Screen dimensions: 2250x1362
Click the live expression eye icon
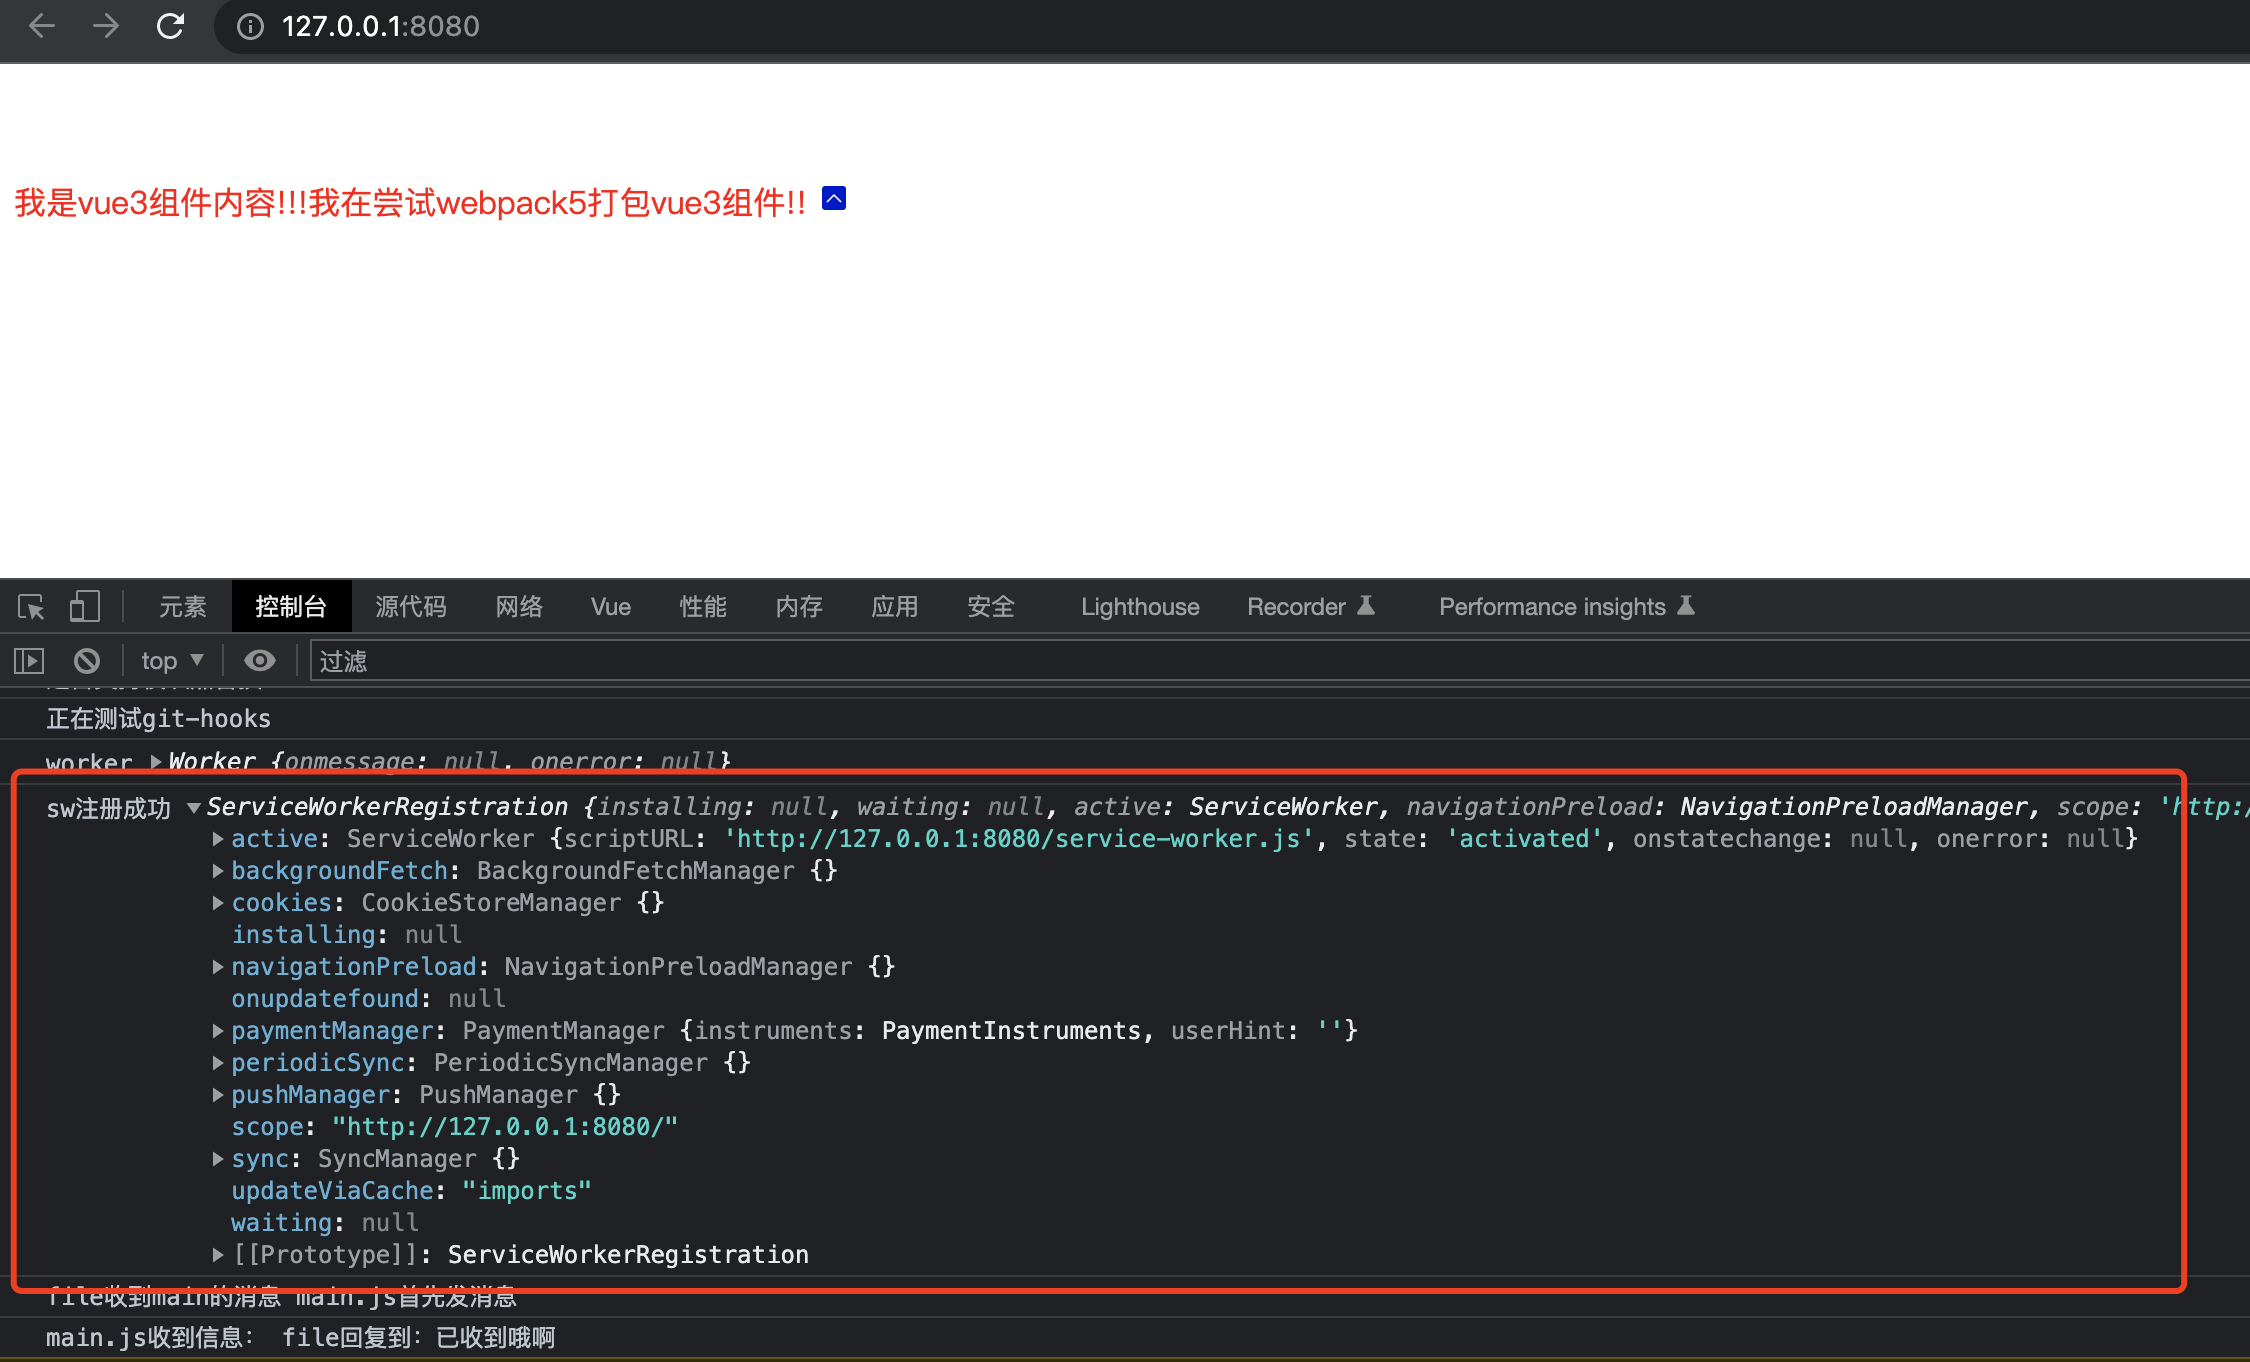click(260, 661)
